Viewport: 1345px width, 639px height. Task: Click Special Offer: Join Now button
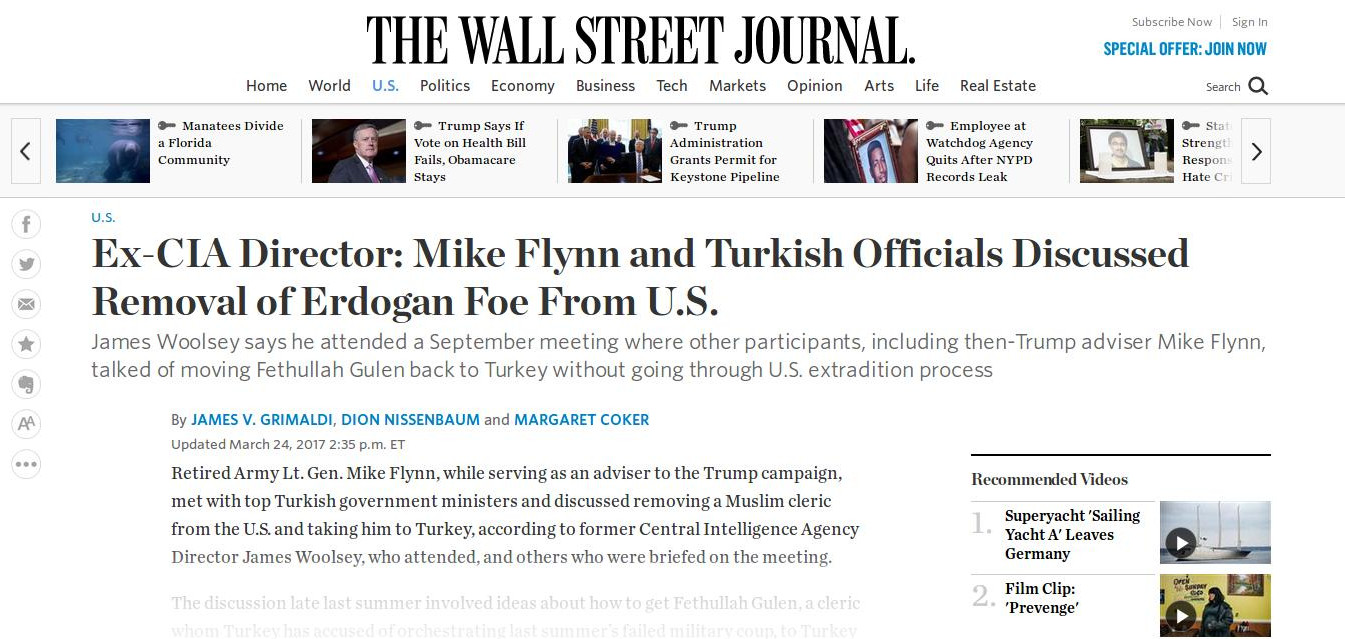pos(1184,49)
